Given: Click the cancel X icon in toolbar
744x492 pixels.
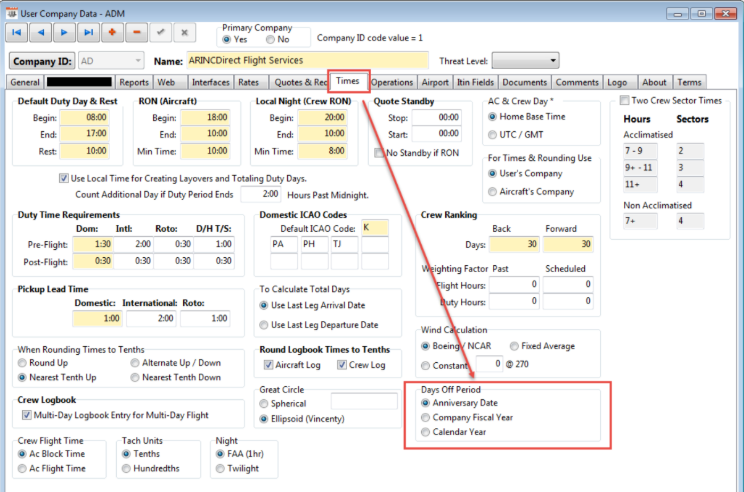Looking at the screenshot, I should coord(183,33).
